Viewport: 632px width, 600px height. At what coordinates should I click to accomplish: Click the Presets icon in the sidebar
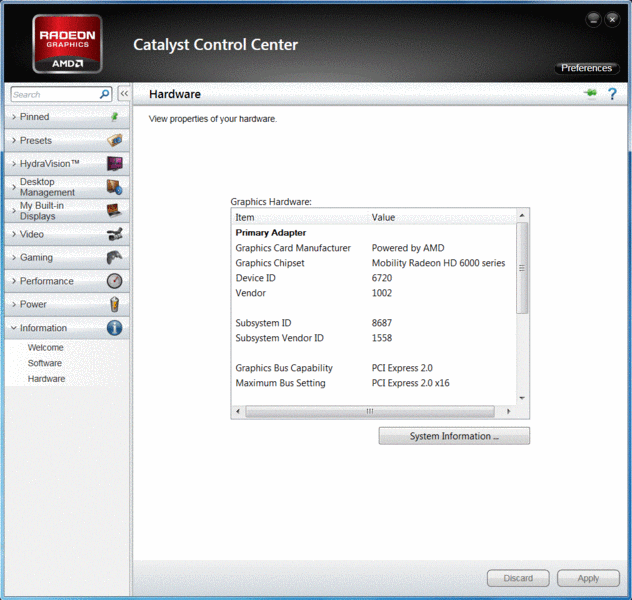pos(115,140)
